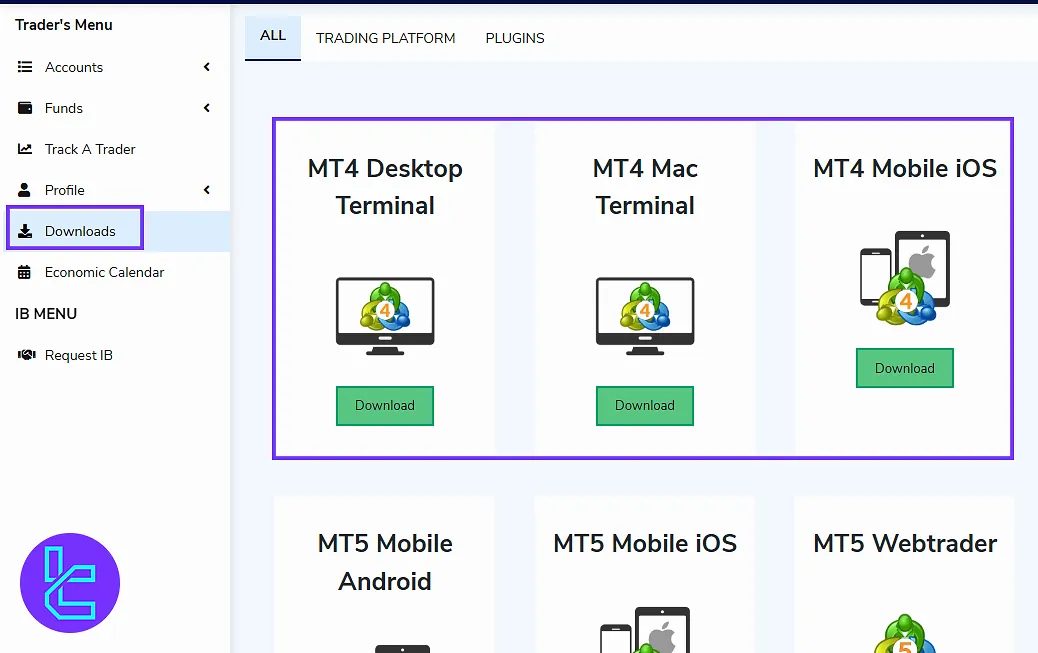Click the MT4 Mac Terminal monitor icon

pyautogui.click(x=645, y=316)
